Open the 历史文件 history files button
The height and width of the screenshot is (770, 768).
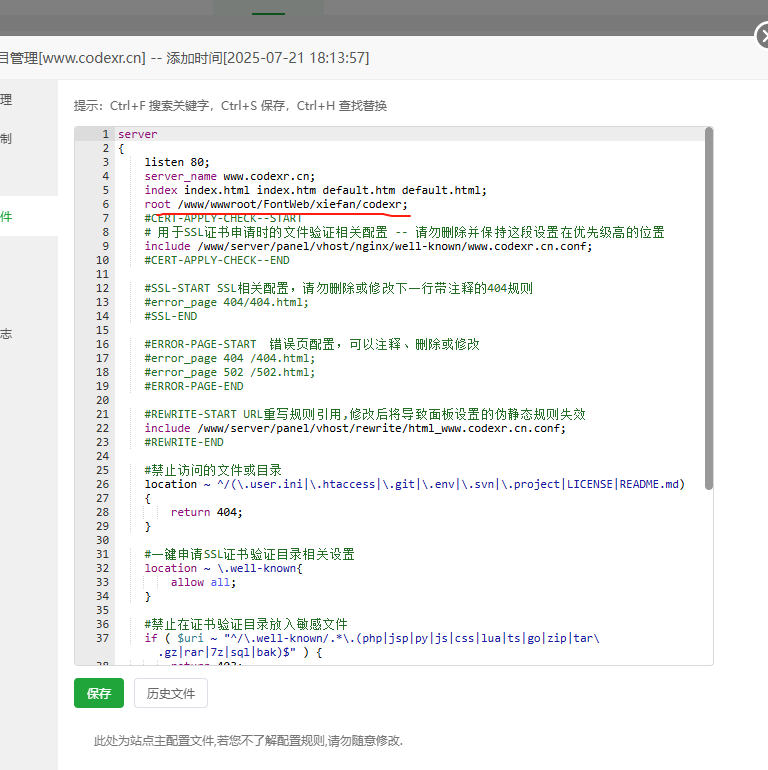click(x=170, y=693)
